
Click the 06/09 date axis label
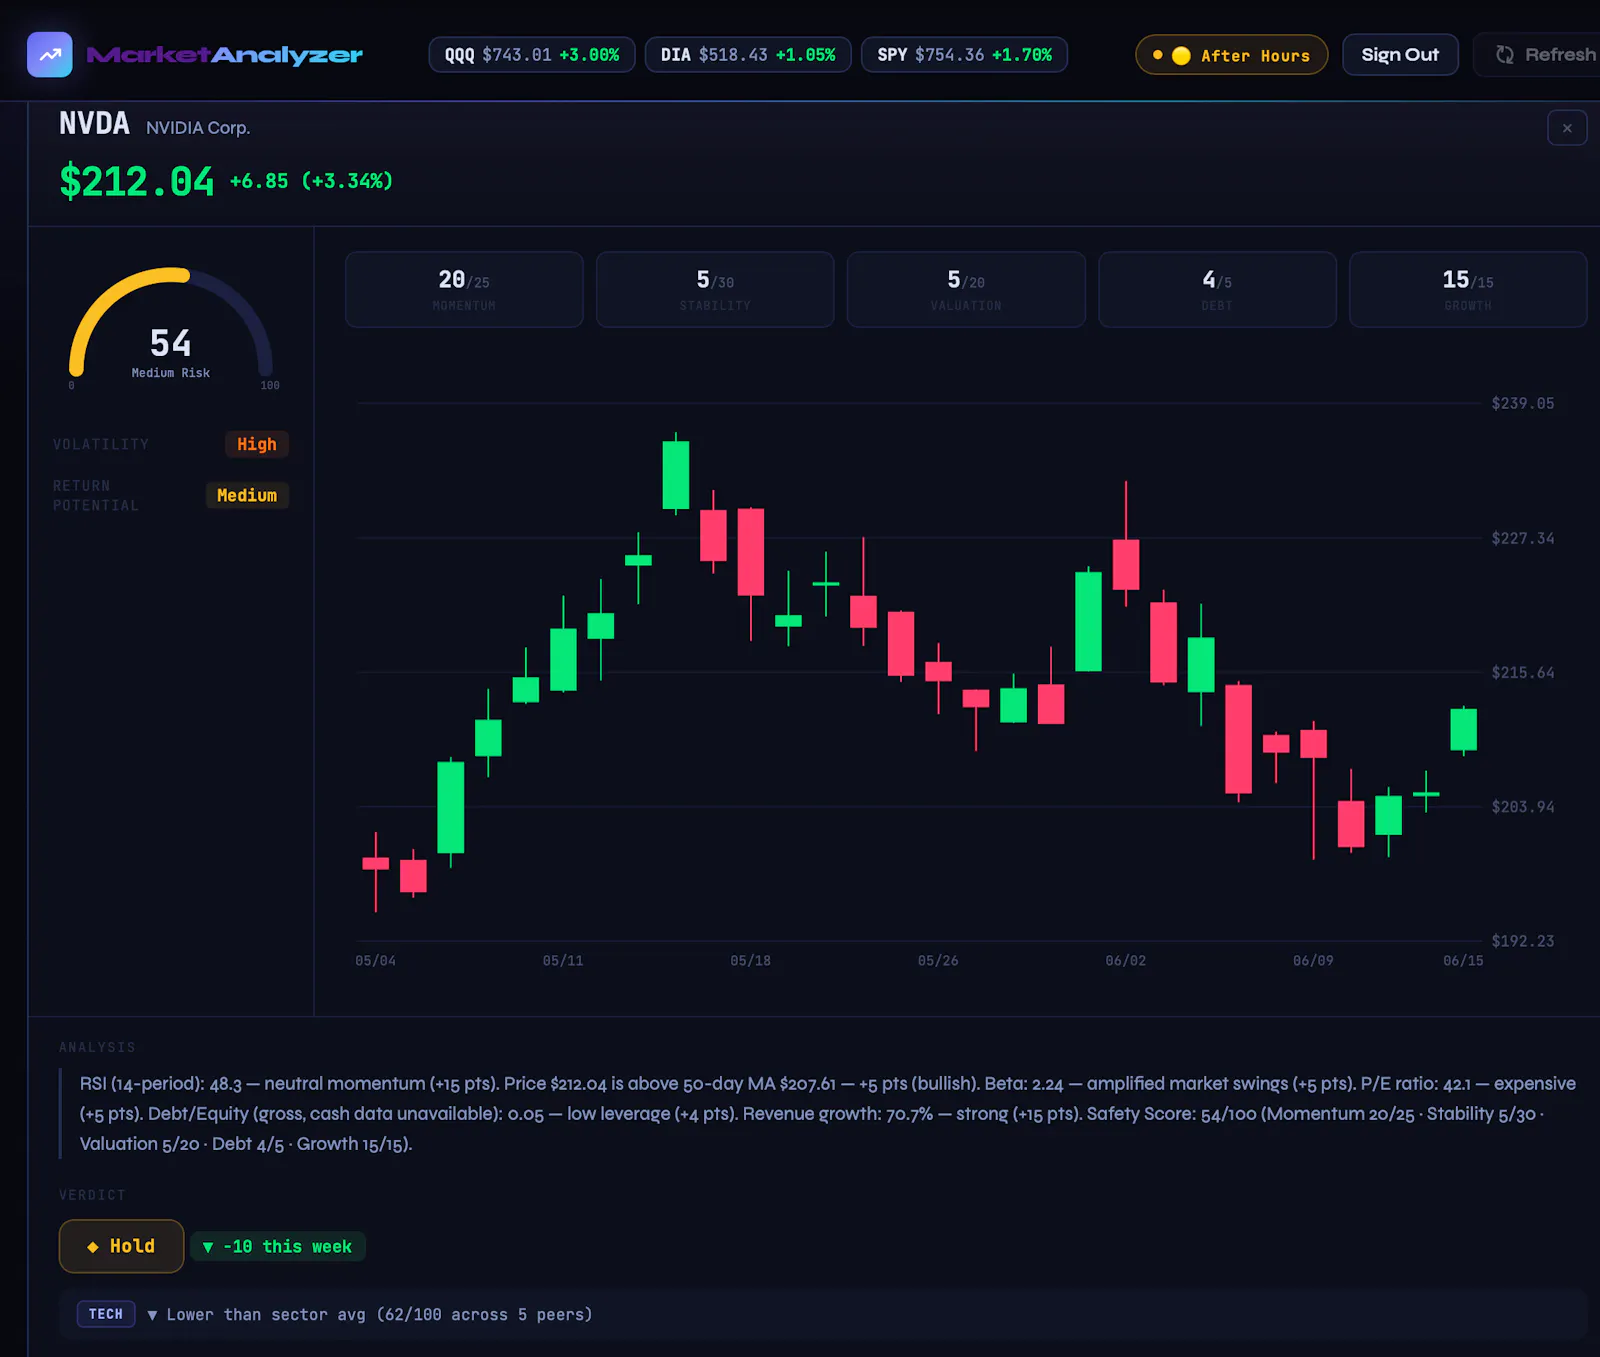1313,961
